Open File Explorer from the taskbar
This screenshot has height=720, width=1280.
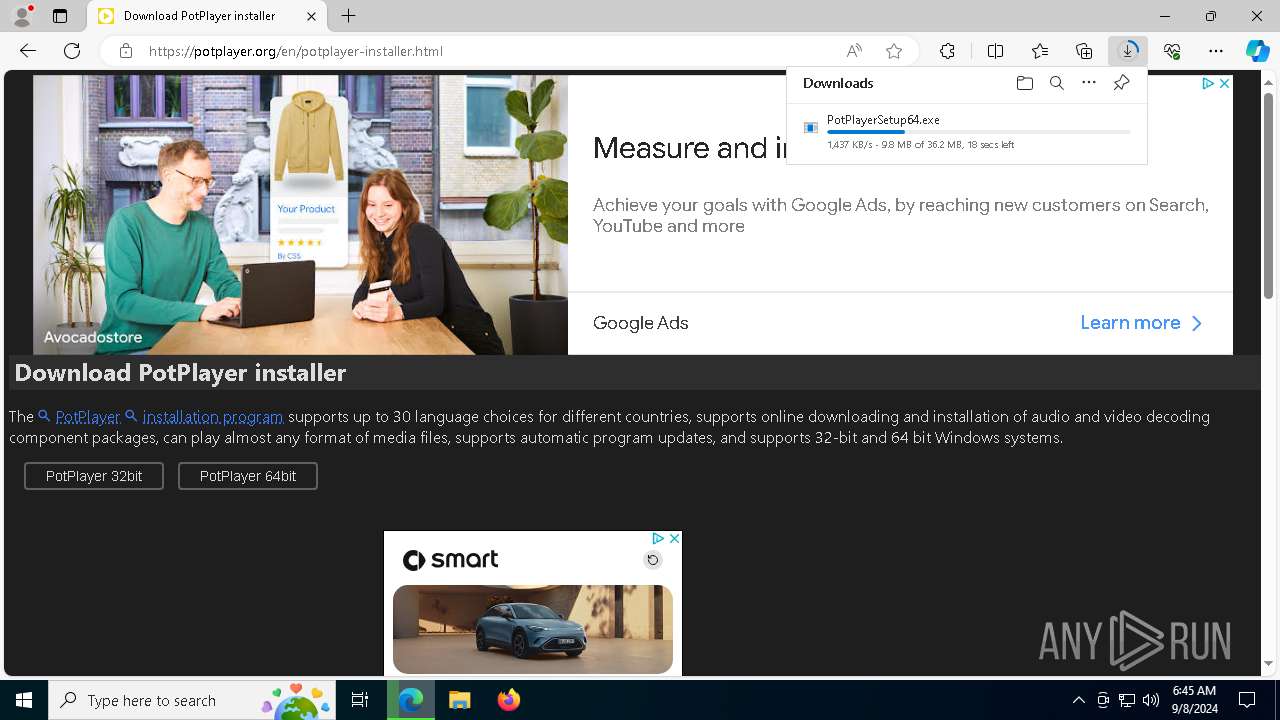459,700
